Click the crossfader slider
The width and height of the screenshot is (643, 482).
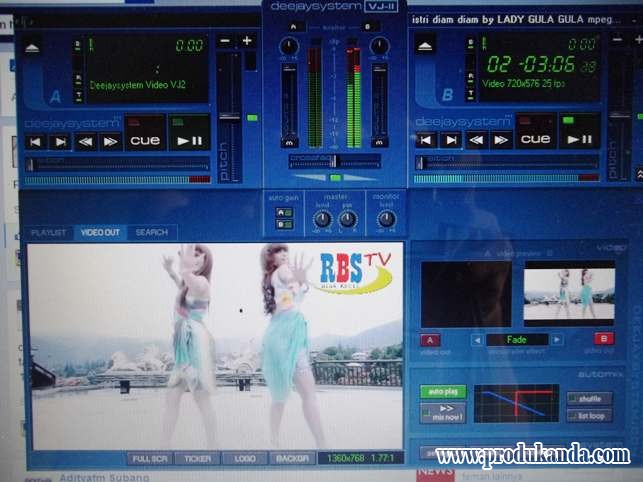(x=334, y=160)
